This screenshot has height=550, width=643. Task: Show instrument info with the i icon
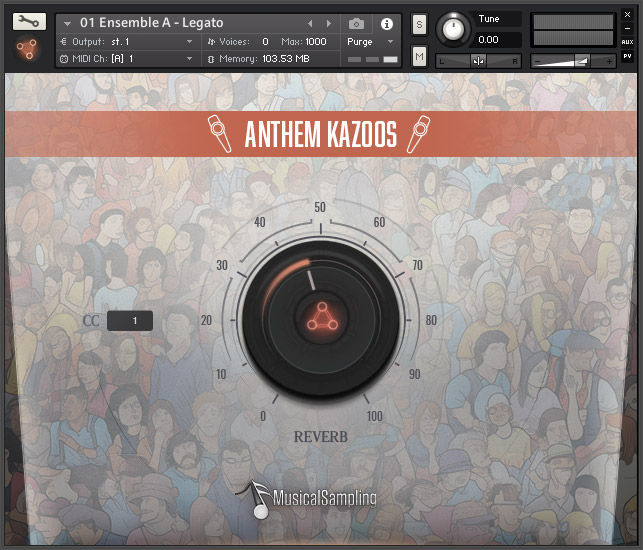click(x=387, y=24)
